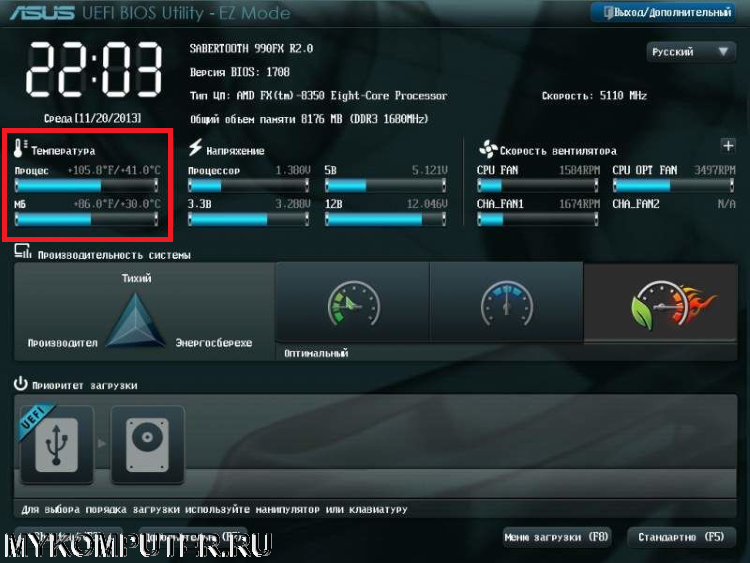Click the system performance icon
This screenshot has width=750, height=563.
22,251
